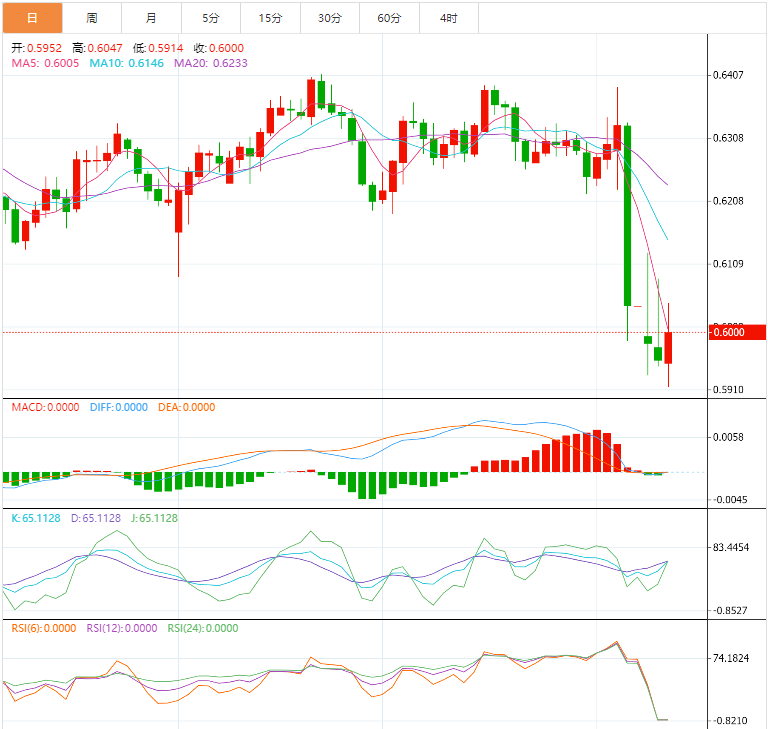Screen dimensions: 768x729
Task: Switch to the 周 weekly tab
Action: tap(92, 18)
